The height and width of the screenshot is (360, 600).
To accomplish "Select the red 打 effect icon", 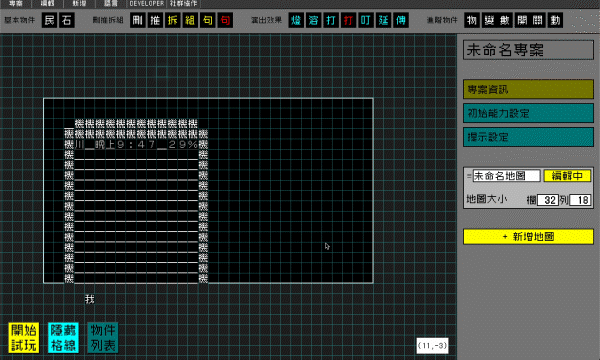I will [x=348, y=20].
